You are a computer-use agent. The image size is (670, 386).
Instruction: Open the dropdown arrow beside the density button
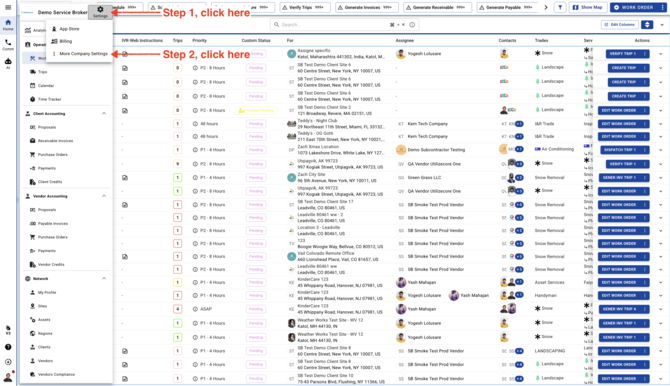662,25
